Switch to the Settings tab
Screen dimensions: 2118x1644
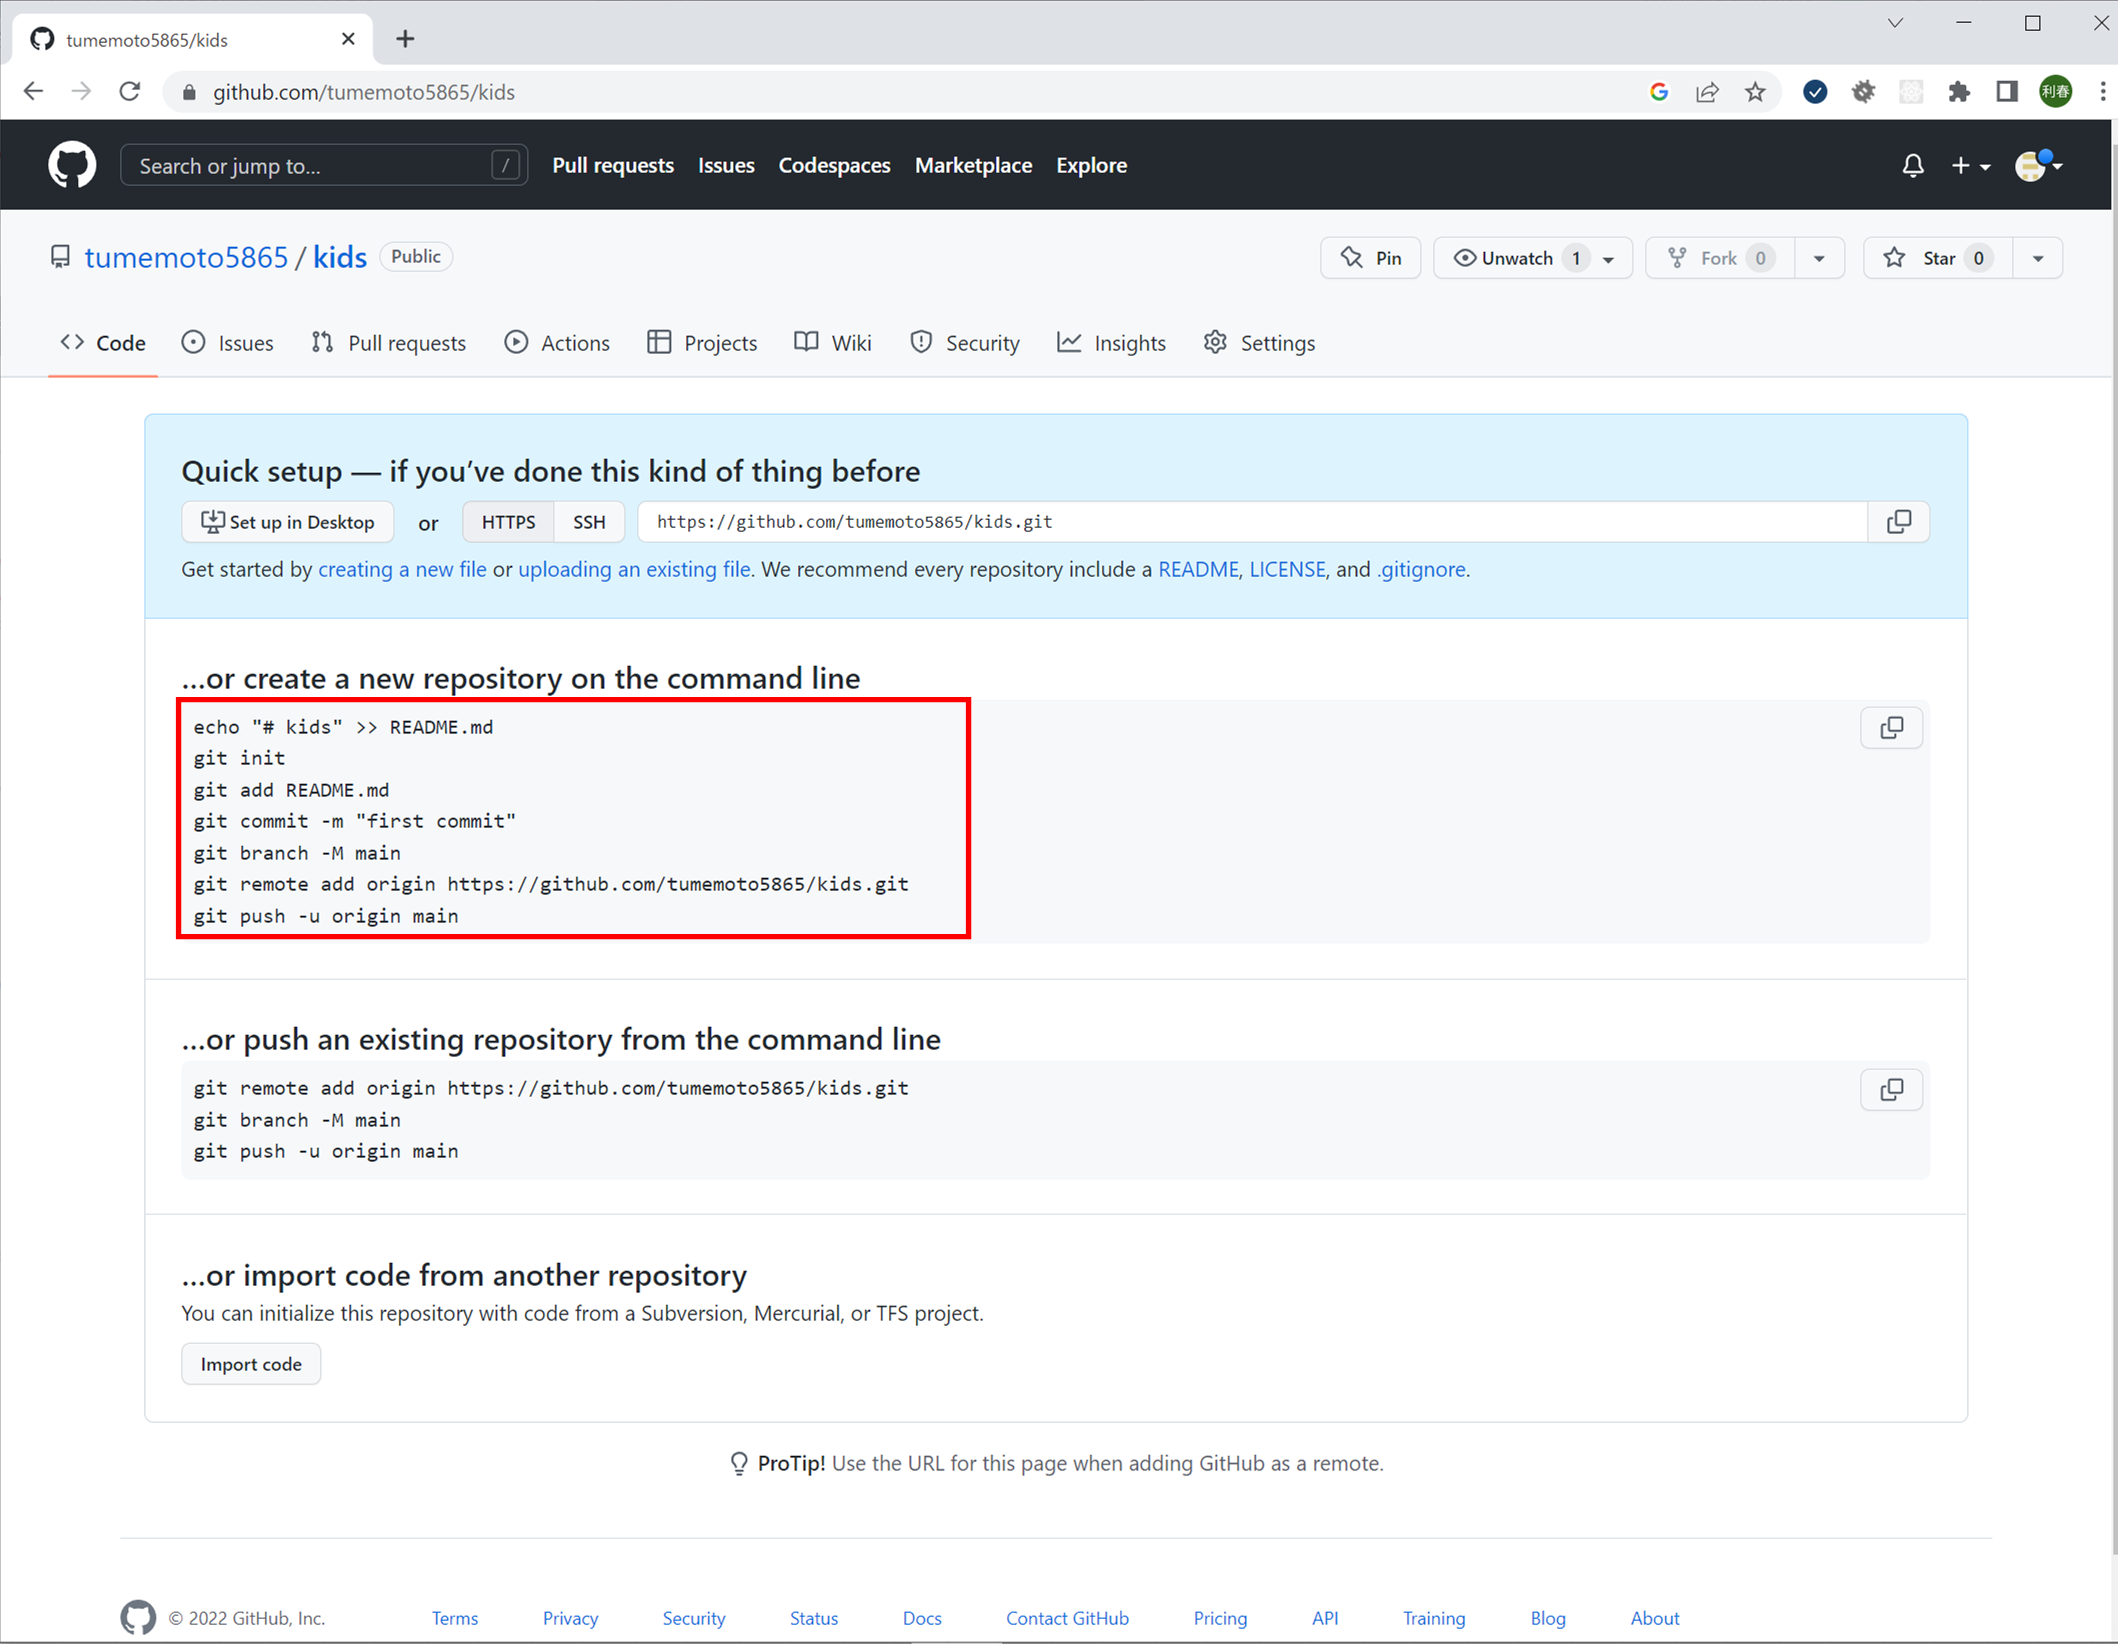coord(1259,343)
